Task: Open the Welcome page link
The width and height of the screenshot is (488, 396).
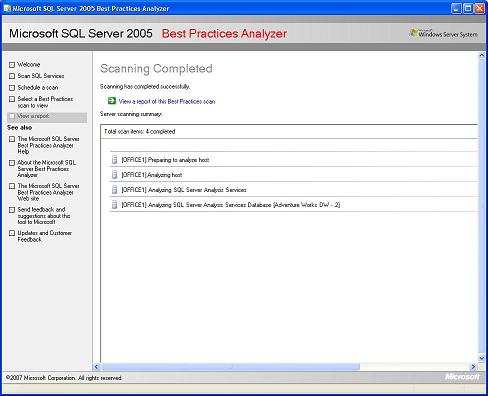Action: click(x=29, y=65)
